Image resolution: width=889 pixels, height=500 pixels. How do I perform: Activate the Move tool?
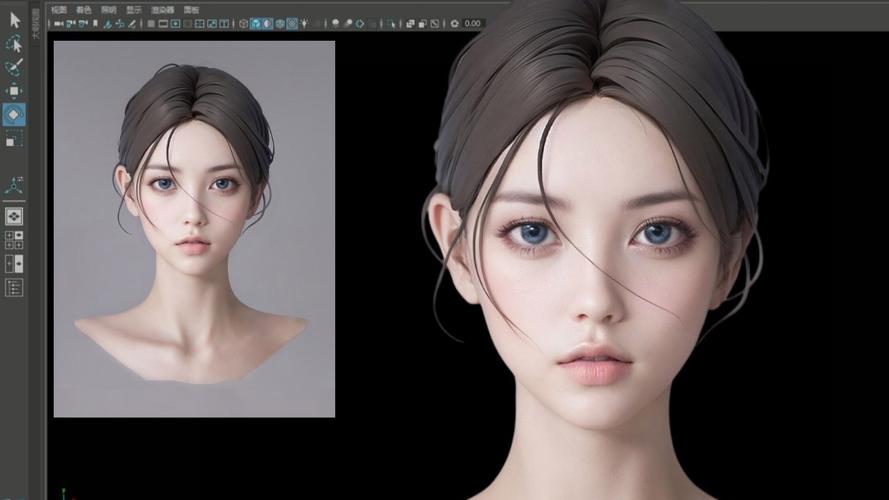(x=14, y=91)
